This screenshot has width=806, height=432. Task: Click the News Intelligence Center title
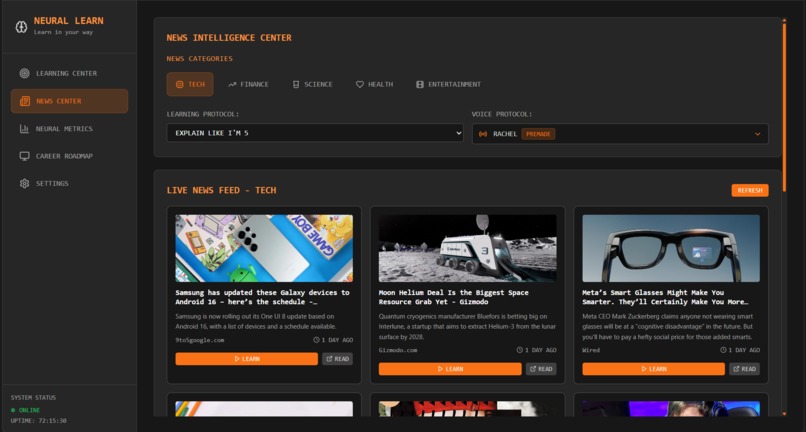coord(229,38)
